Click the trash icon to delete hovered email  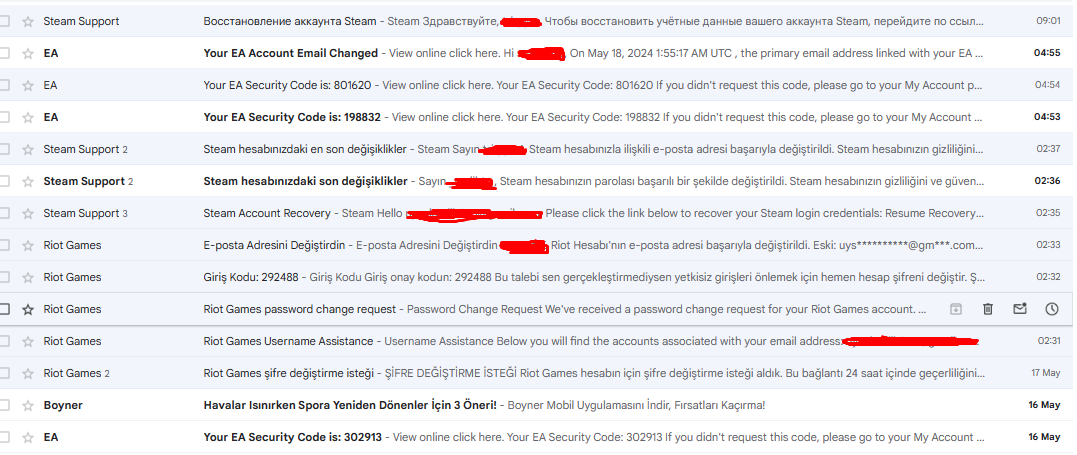[x=988, y=309]
